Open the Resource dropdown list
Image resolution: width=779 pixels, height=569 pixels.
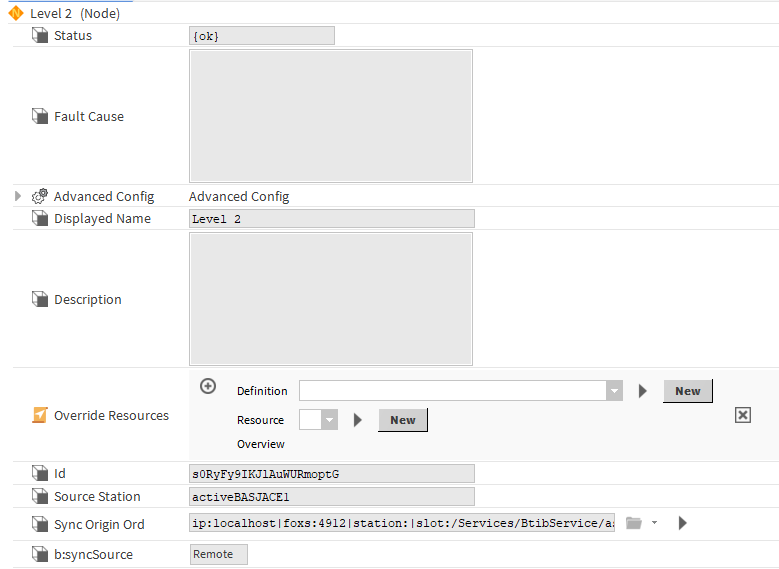coord(329,420)
